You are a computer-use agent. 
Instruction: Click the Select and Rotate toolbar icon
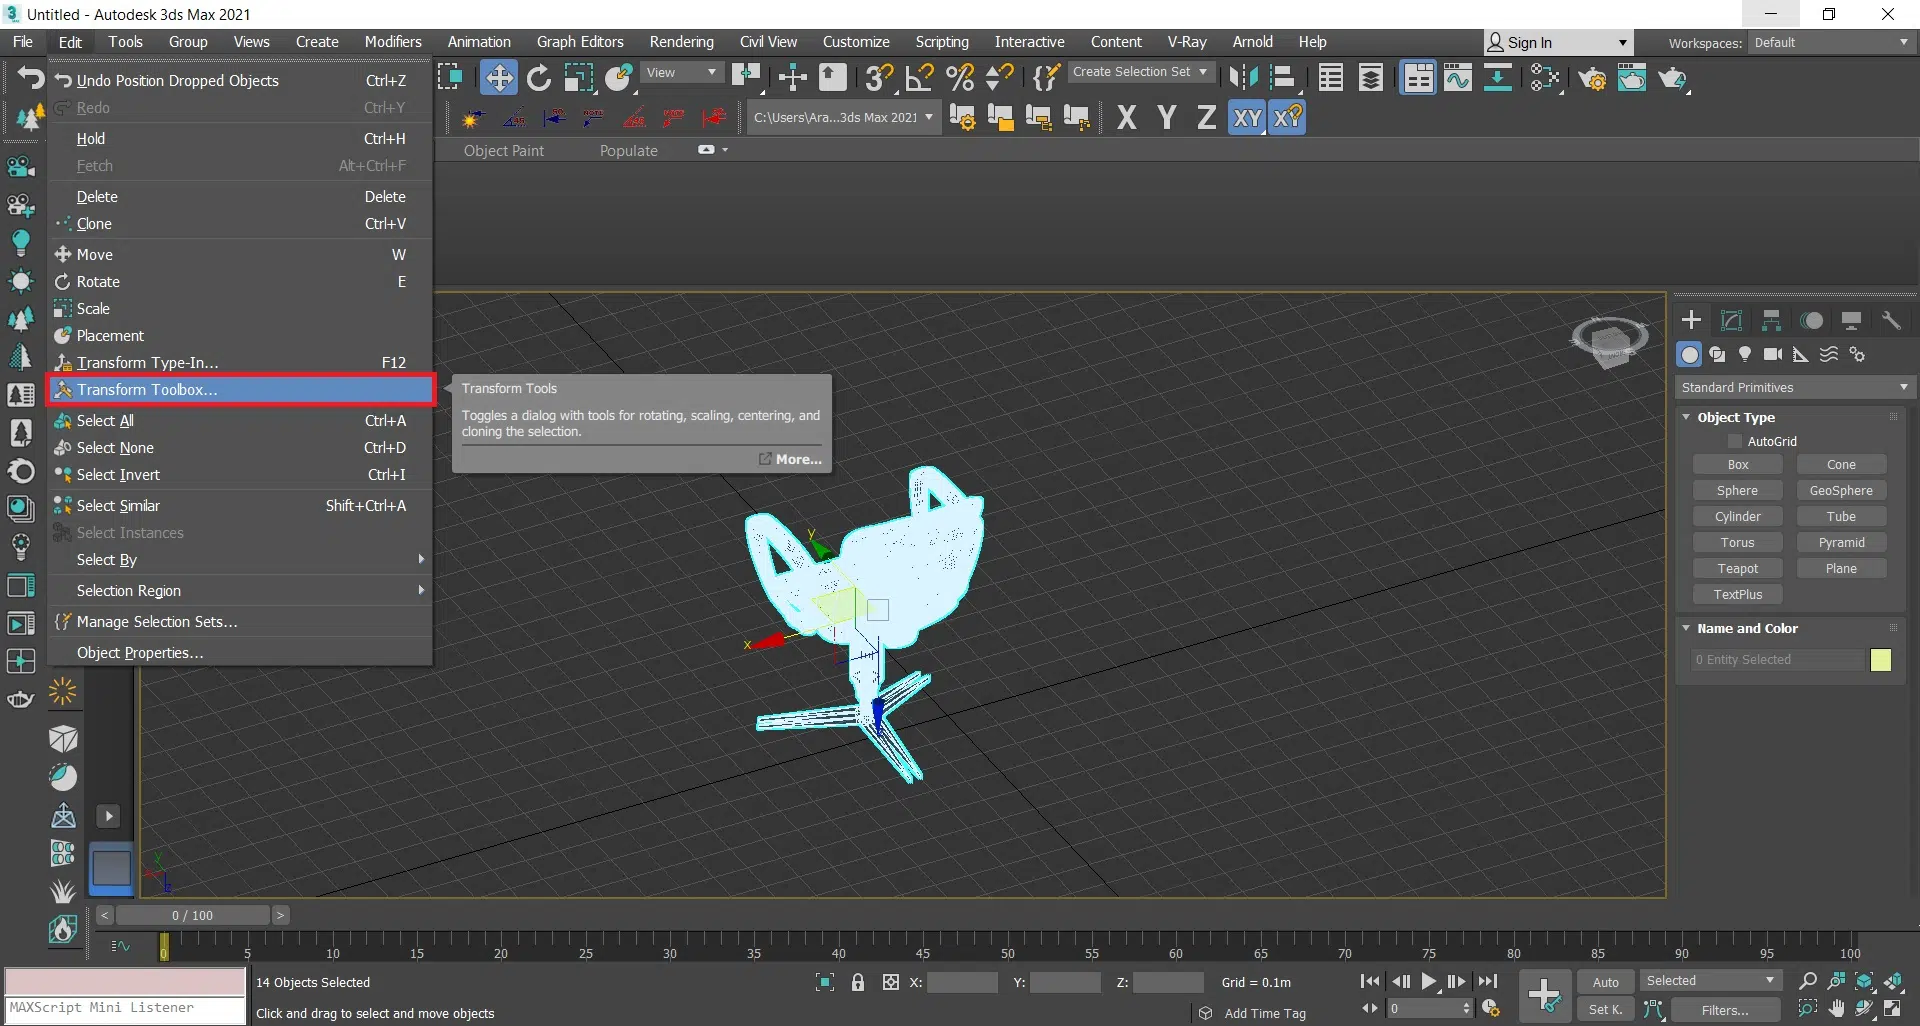[539, 78]
